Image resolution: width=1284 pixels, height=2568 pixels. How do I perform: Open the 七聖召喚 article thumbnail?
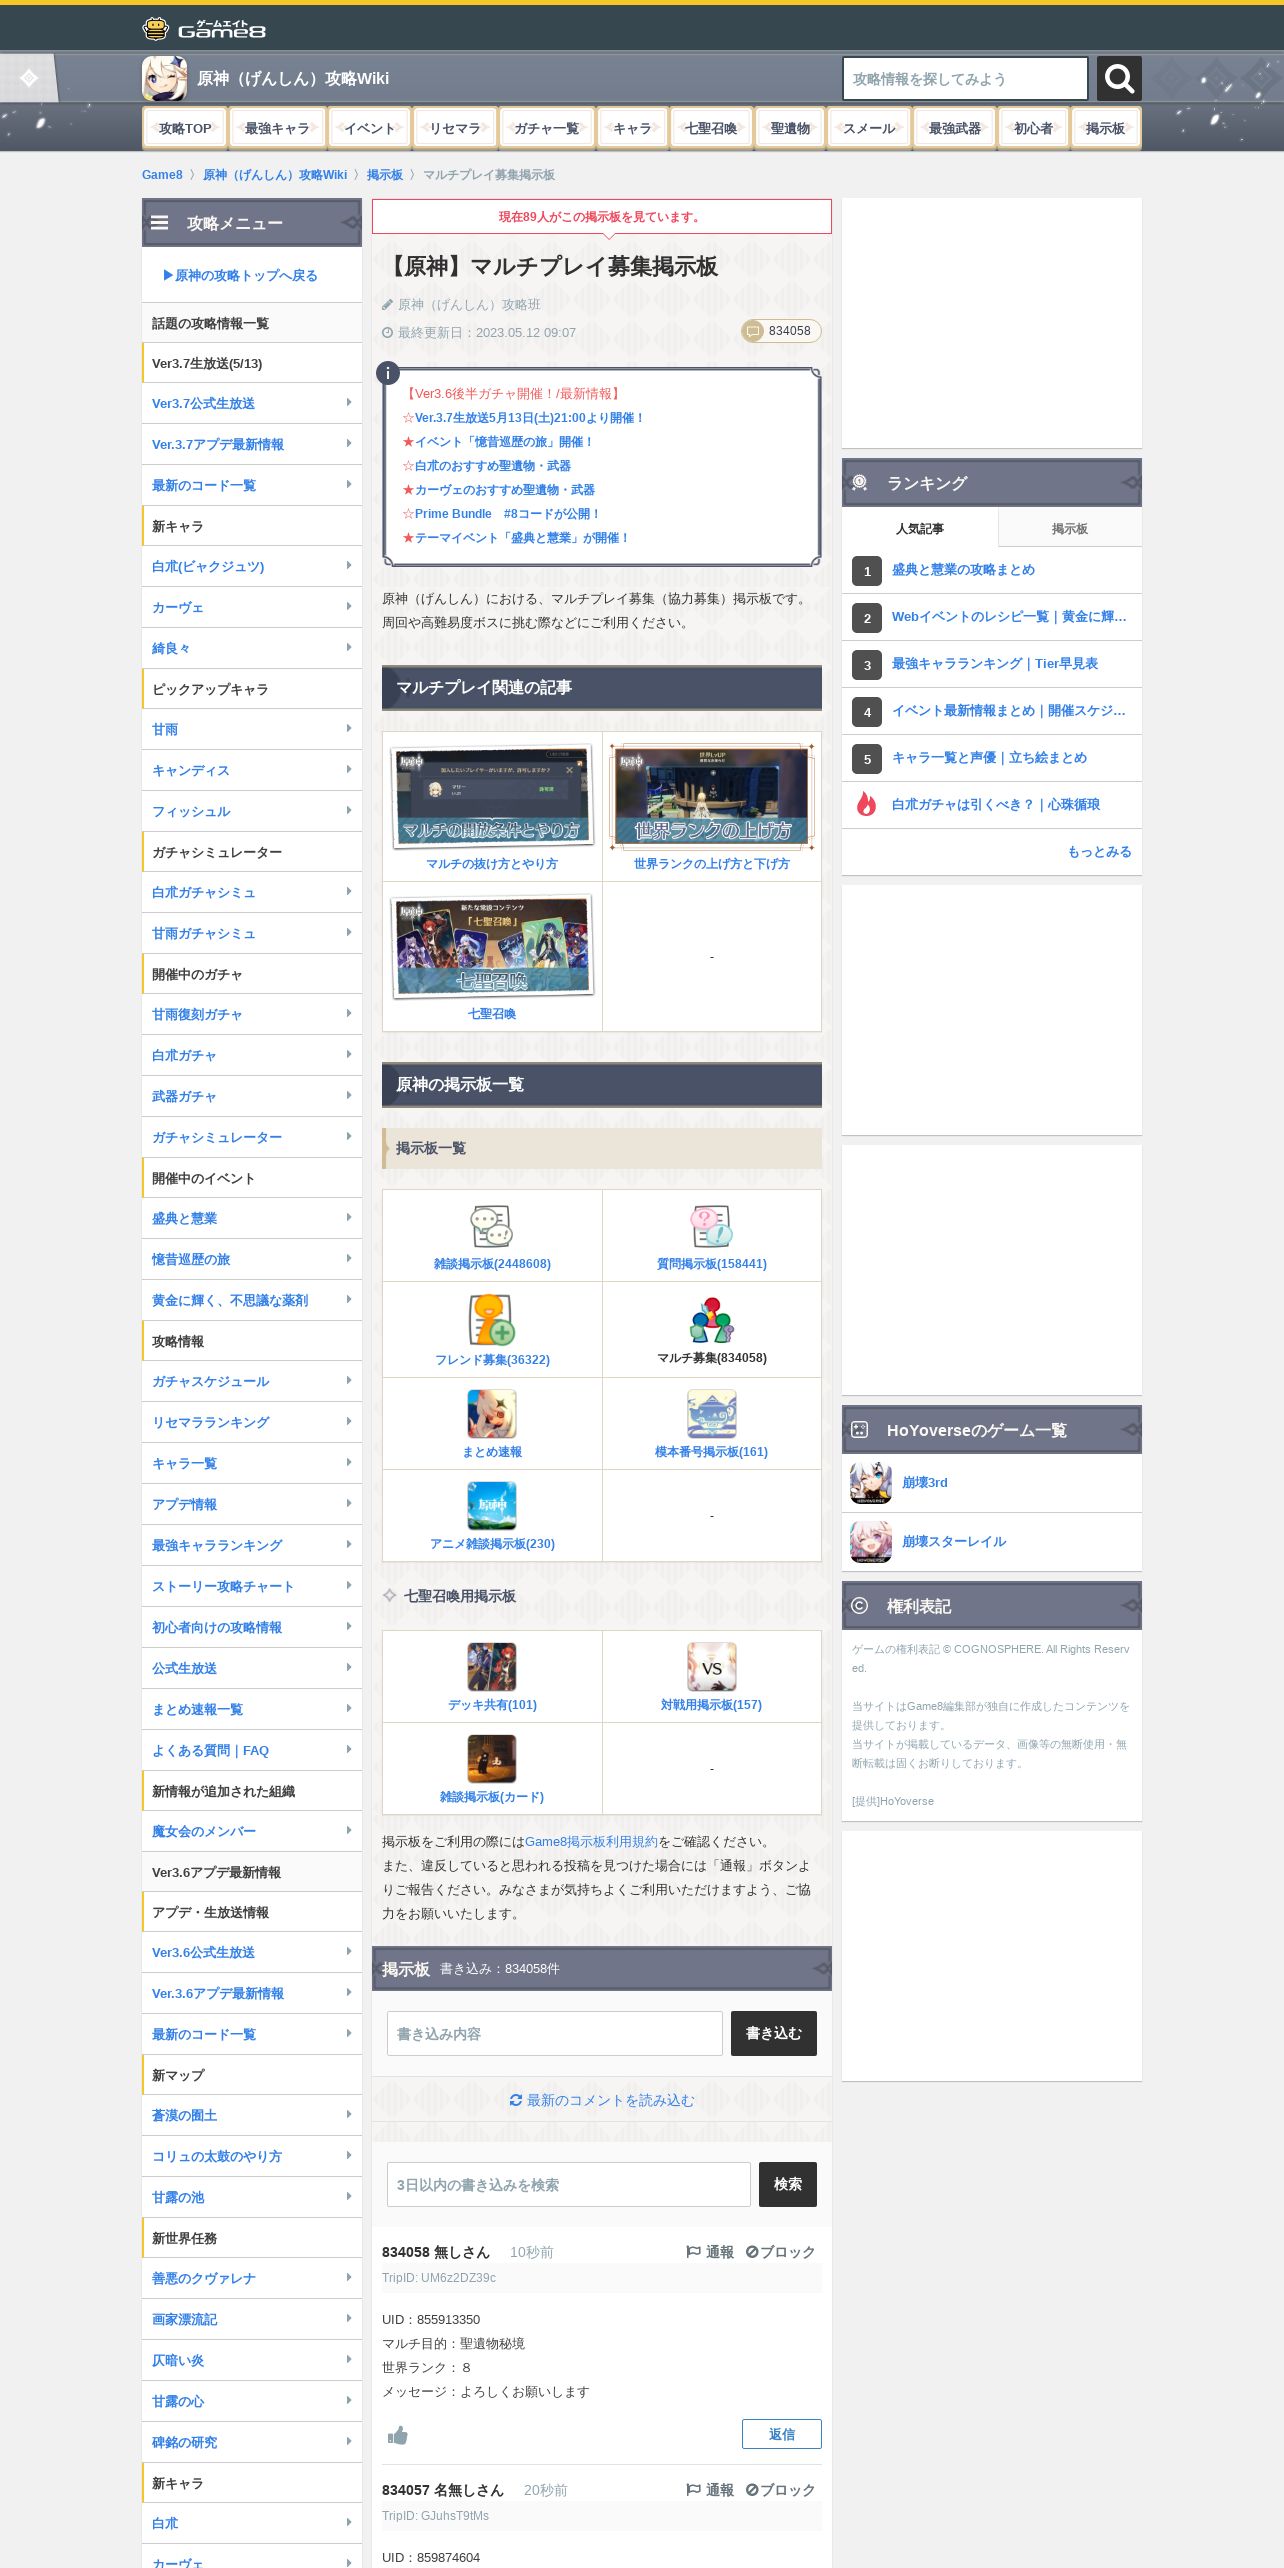[x=492, y=947]
